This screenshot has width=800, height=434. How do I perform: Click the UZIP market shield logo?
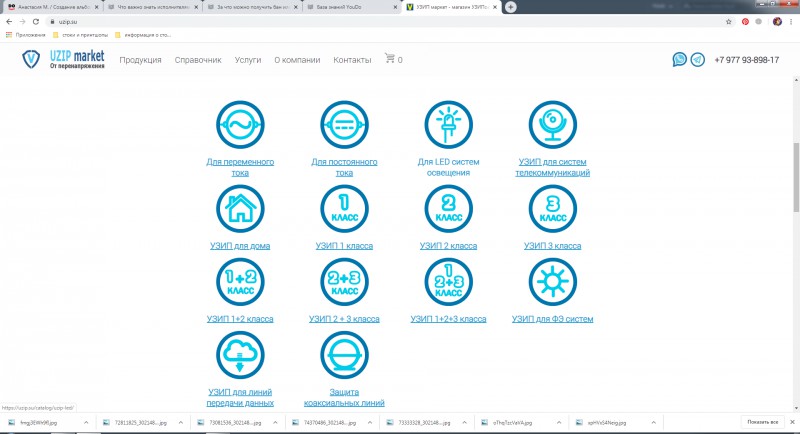click(x=31, y=59)
